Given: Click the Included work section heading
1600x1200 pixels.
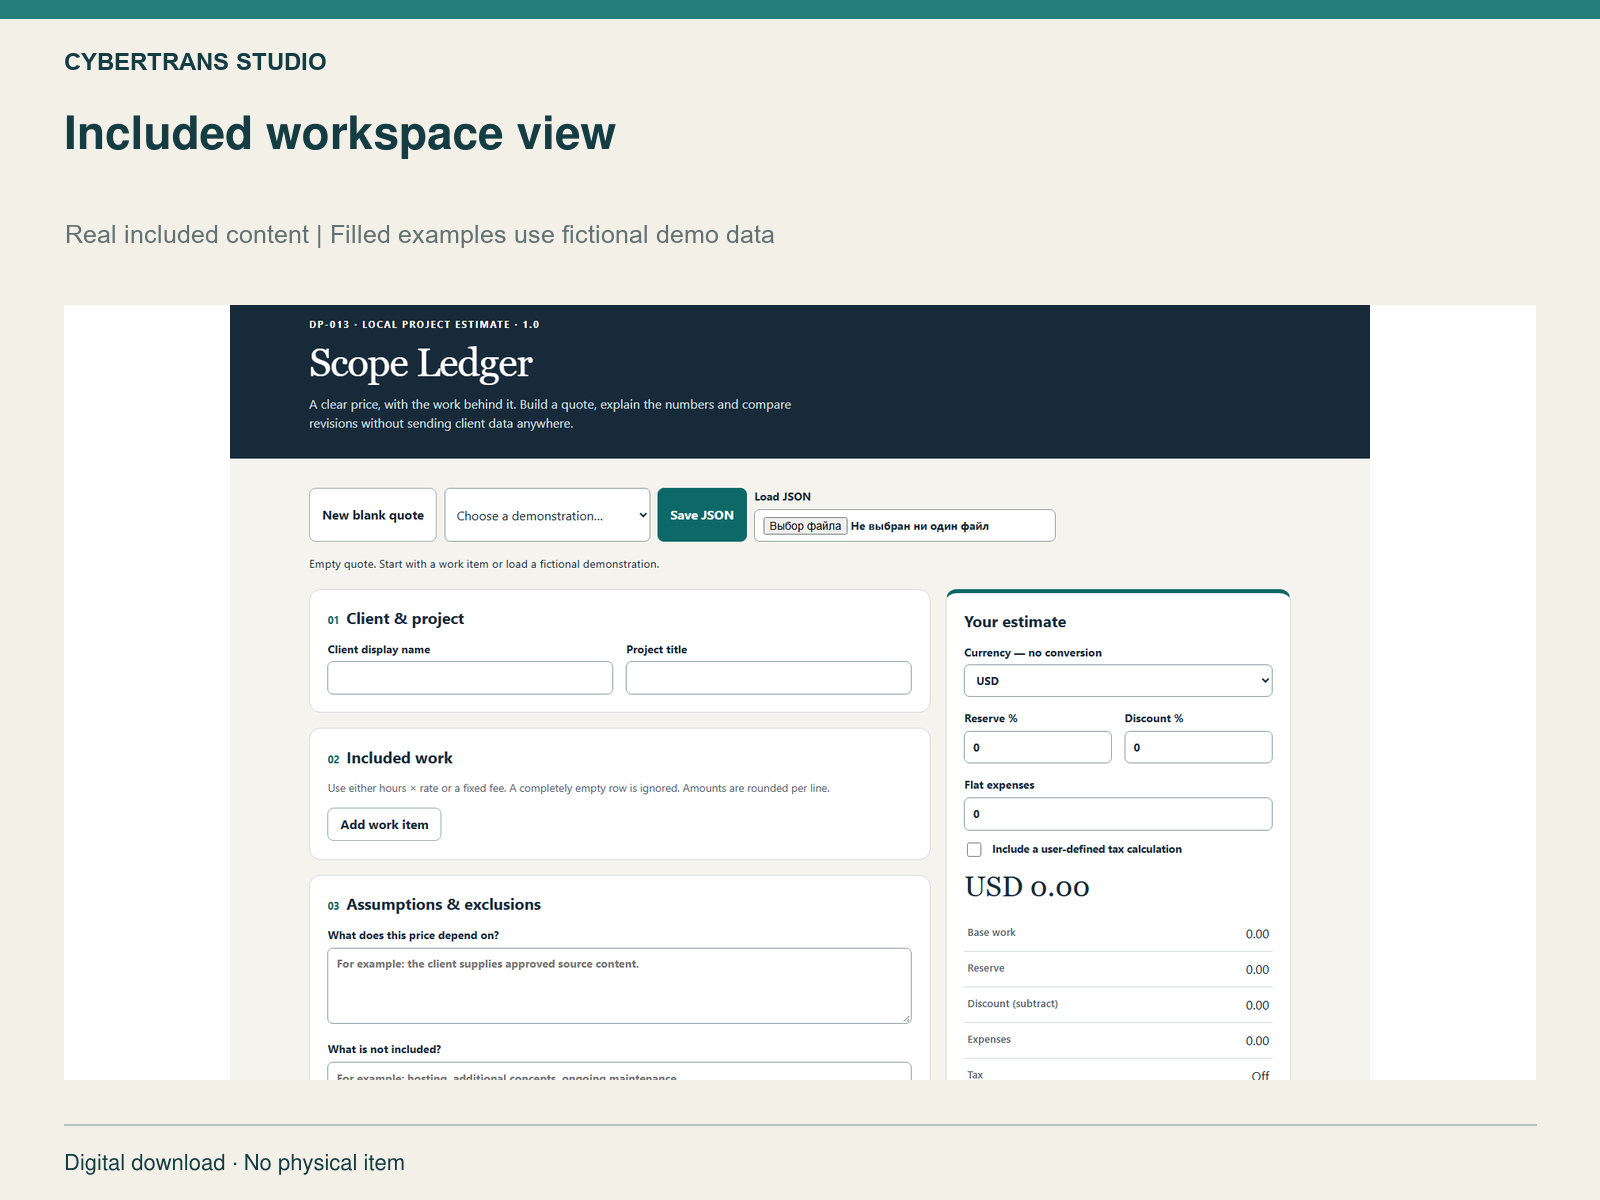Looking at the screenshot, I should click(399, 758).
